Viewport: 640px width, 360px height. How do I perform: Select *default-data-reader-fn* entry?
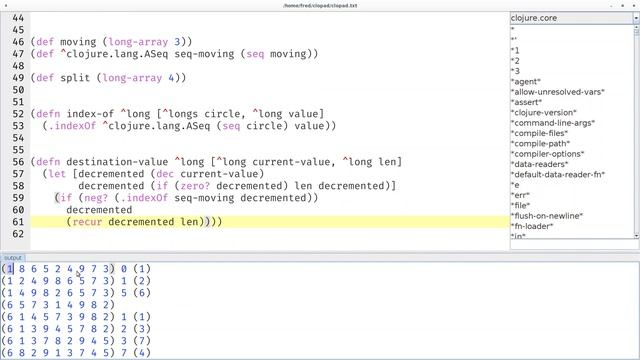558,174
